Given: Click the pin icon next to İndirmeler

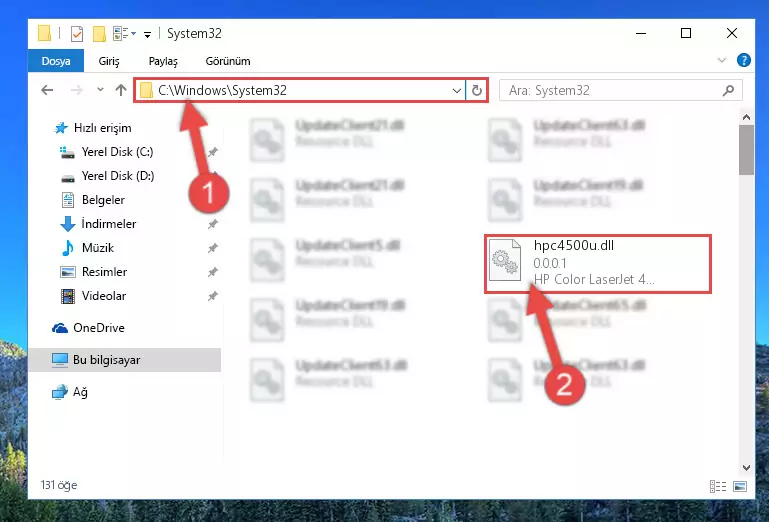Looking at the screenshot, I should click(212, 224).
